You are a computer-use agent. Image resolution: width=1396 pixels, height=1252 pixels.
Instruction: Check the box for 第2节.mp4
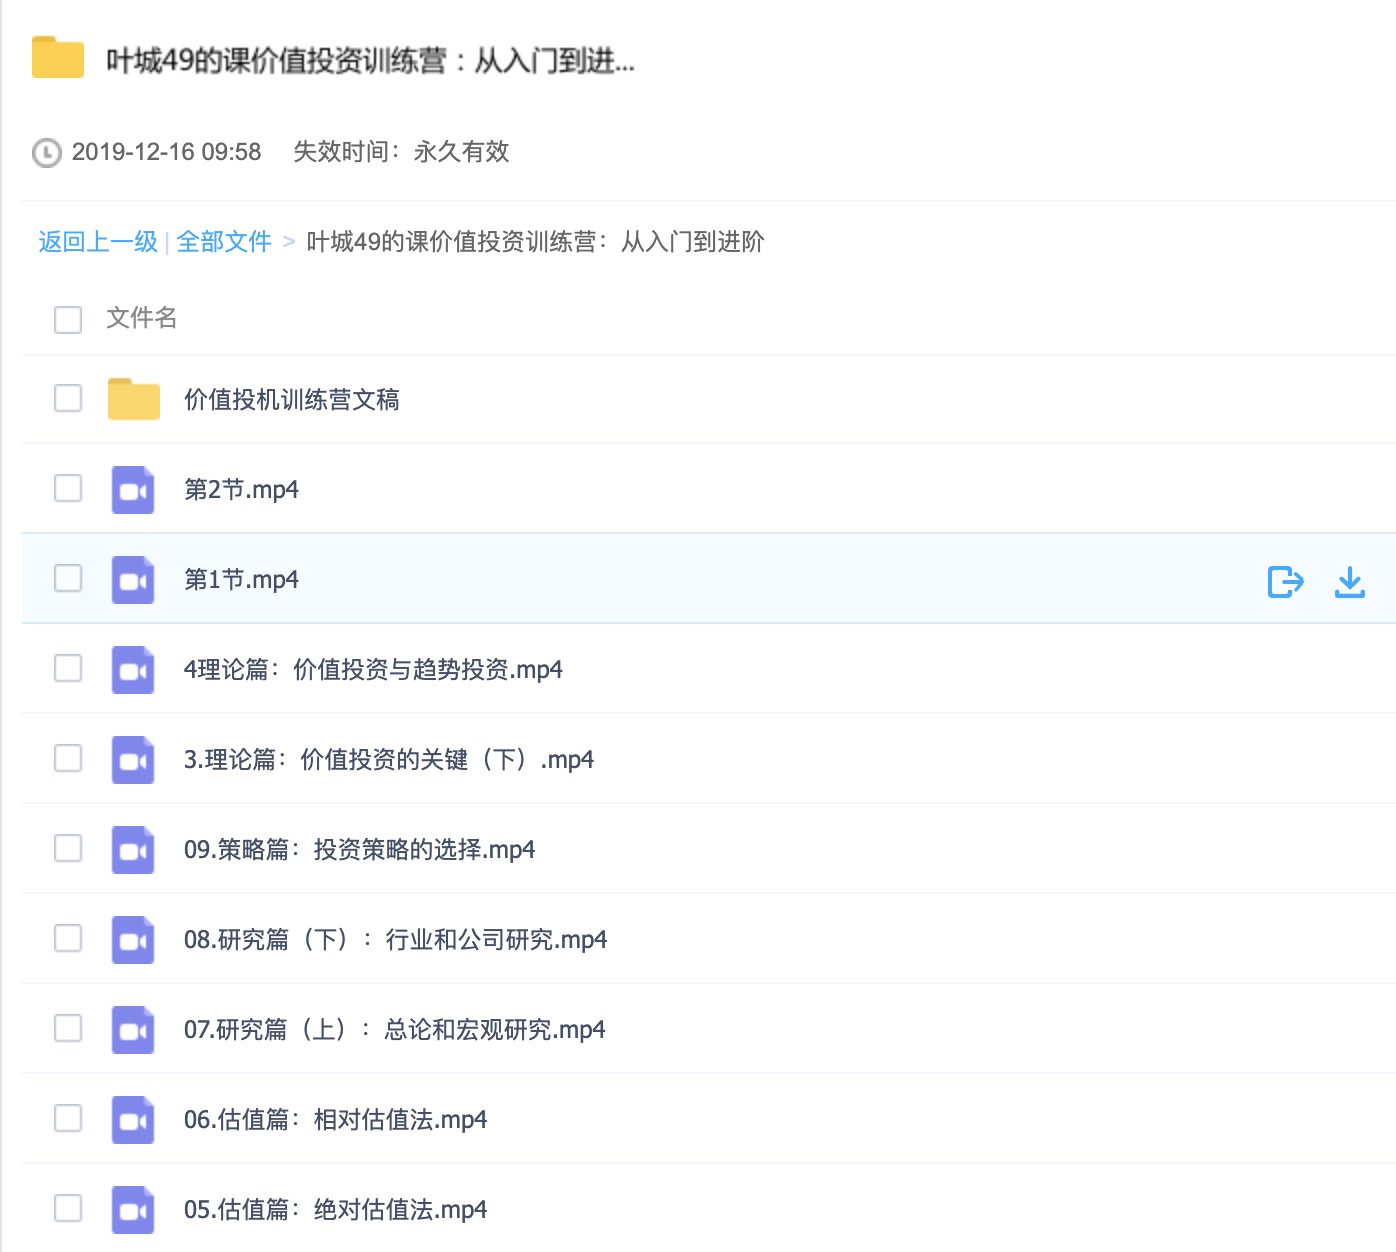(x=68, y=488)
